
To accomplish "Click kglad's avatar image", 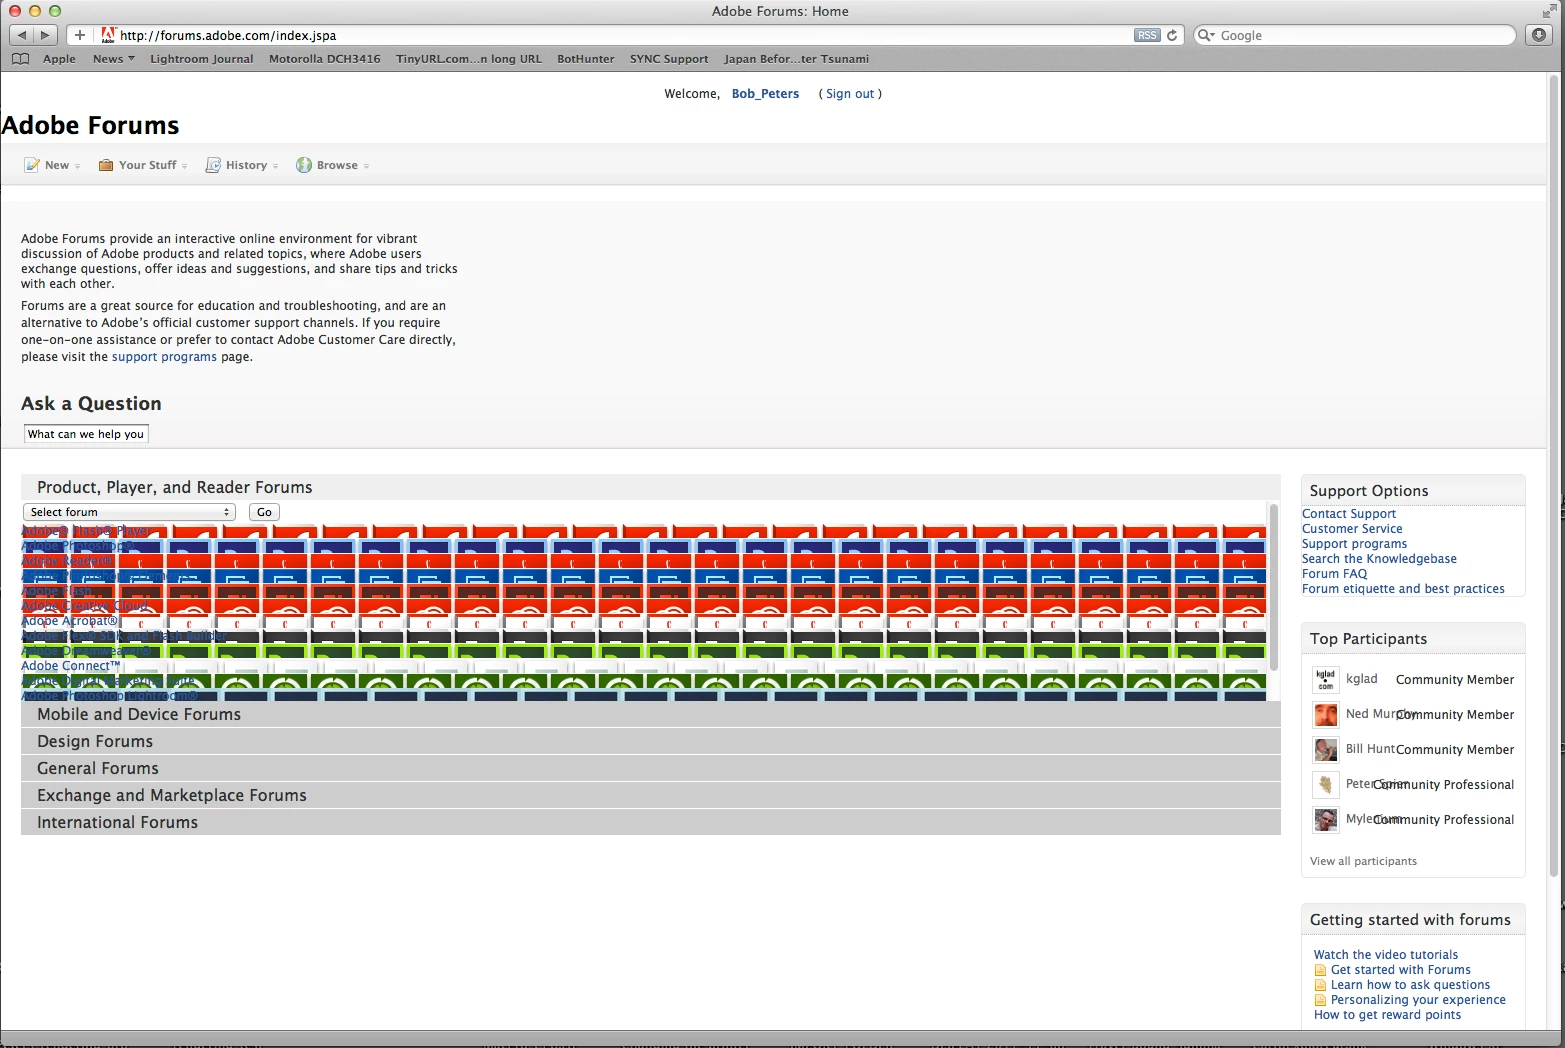I will pyautogui.click(x=1326, y=680).
